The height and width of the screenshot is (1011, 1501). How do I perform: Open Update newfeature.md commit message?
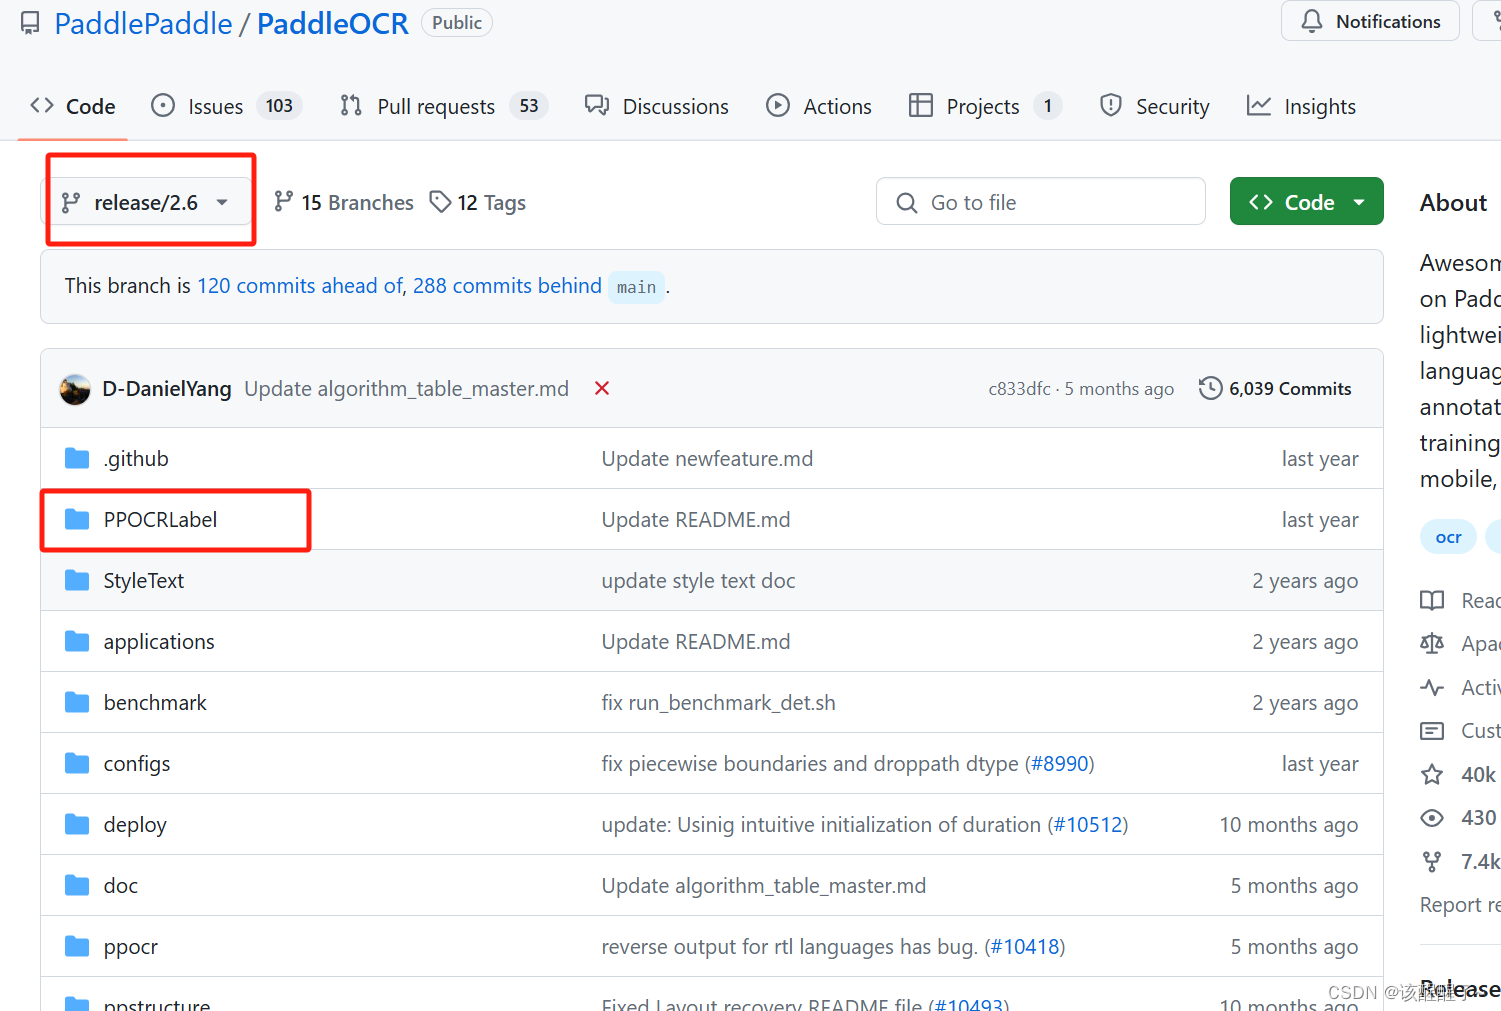pos(707,459)
